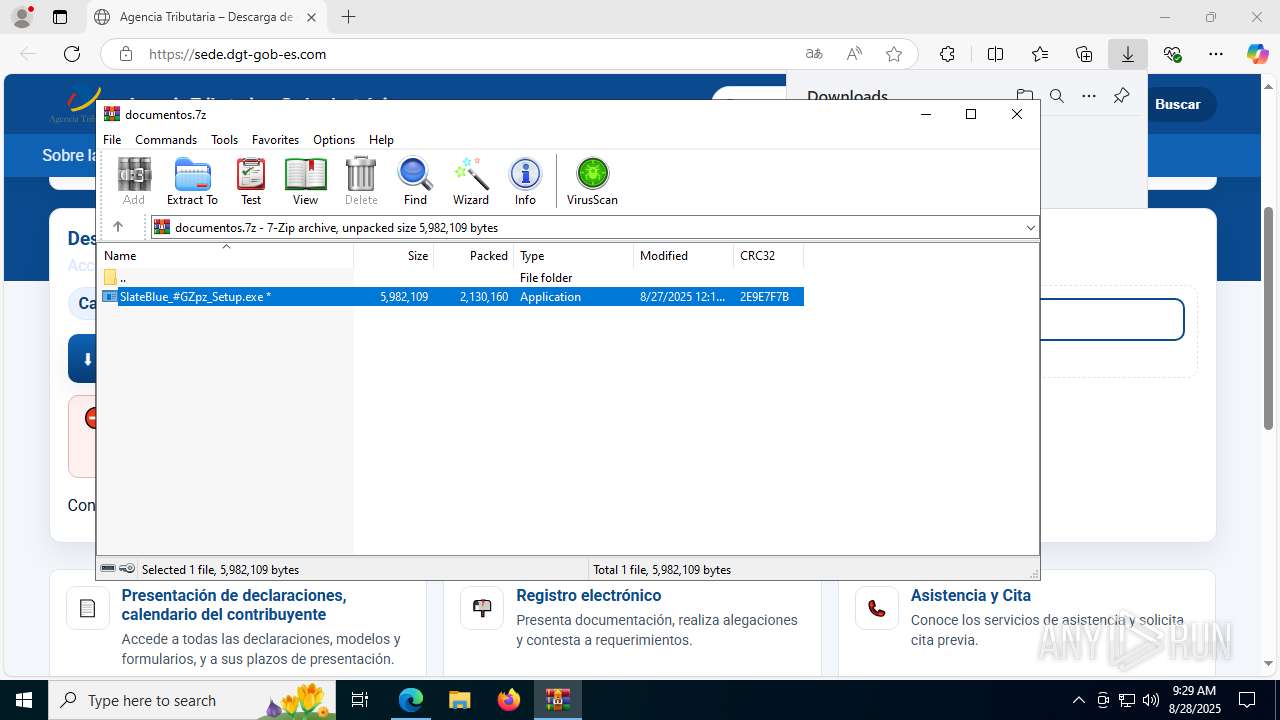Sort by the CRC32 column header
This screenshot has height=720, width=1280.
click(x=769, y=256)
